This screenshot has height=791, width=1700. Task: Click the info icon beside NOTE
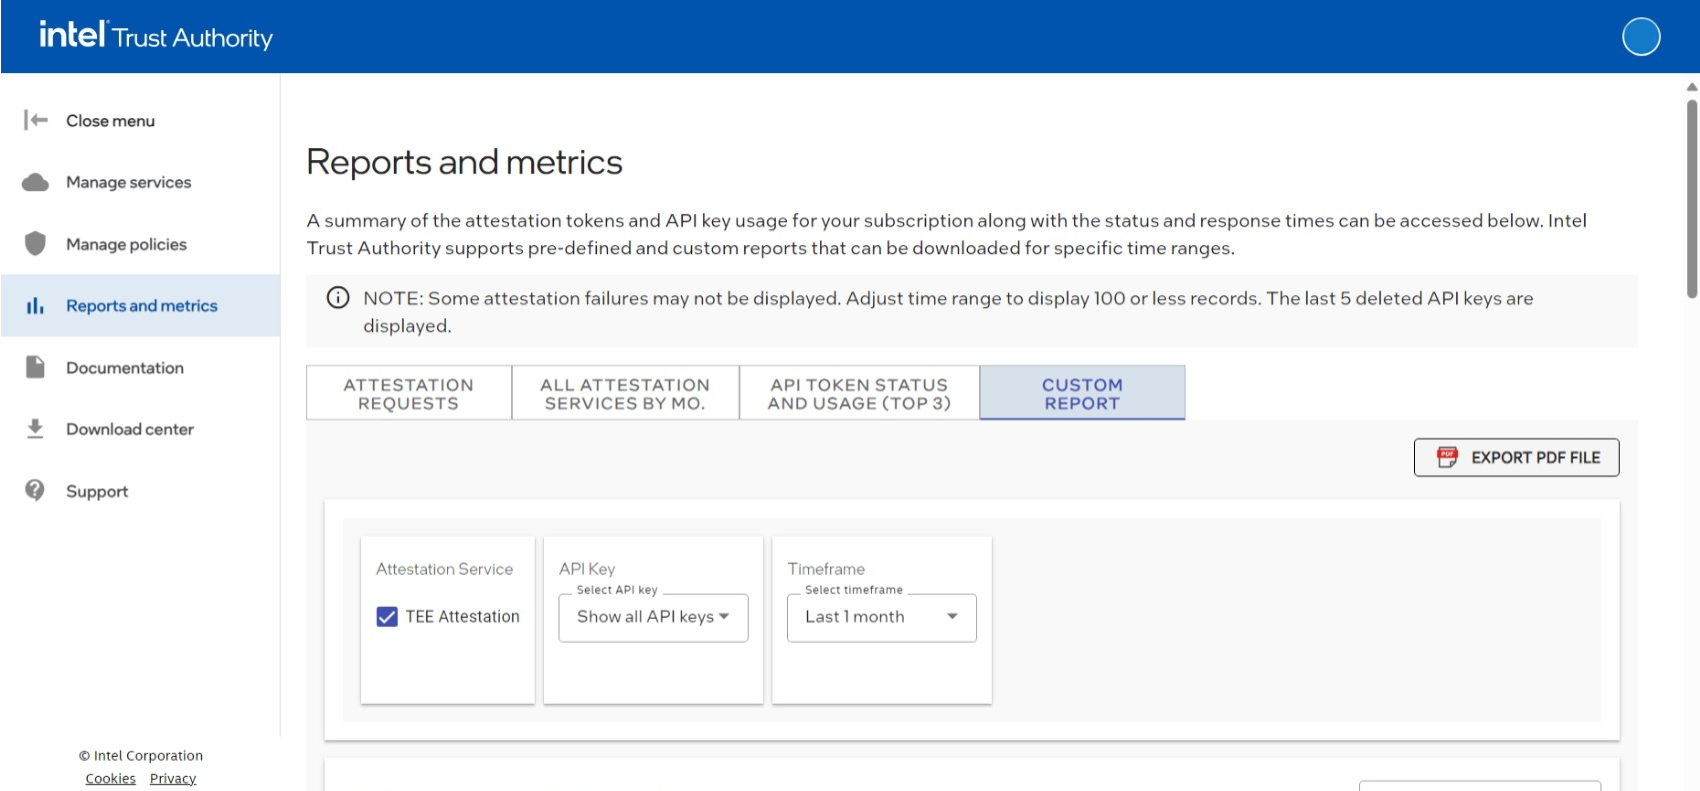coord(338,297)
